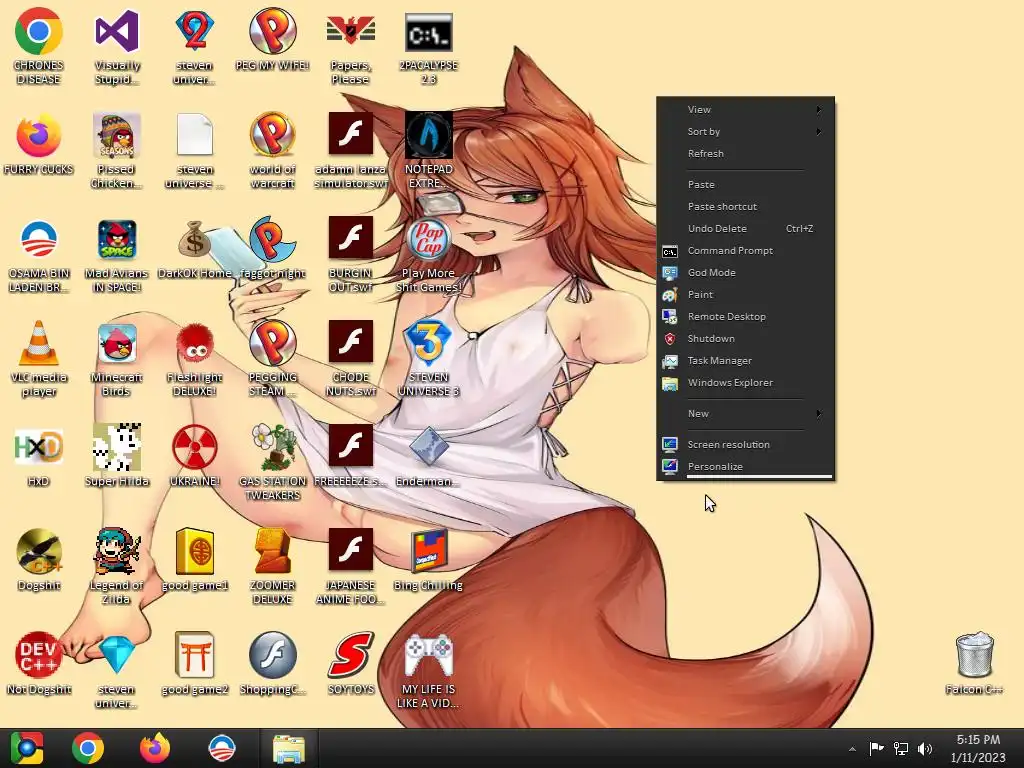Open the Obama logo app on the taskbar
The width and height of the screenshot is (1024, 768).
221,748
